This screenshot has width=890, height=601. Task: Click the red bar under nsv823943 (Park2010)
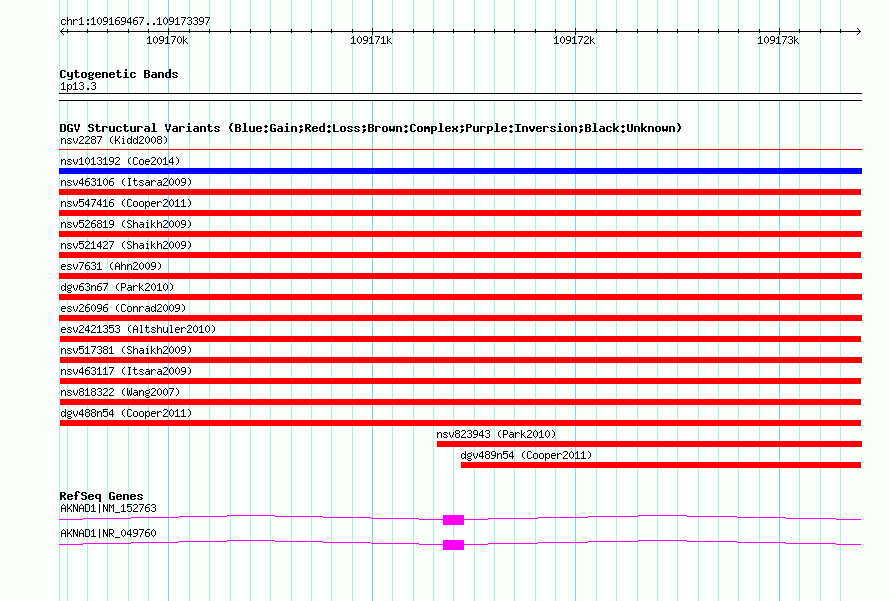pyautogui.click(x=648, y=444)
